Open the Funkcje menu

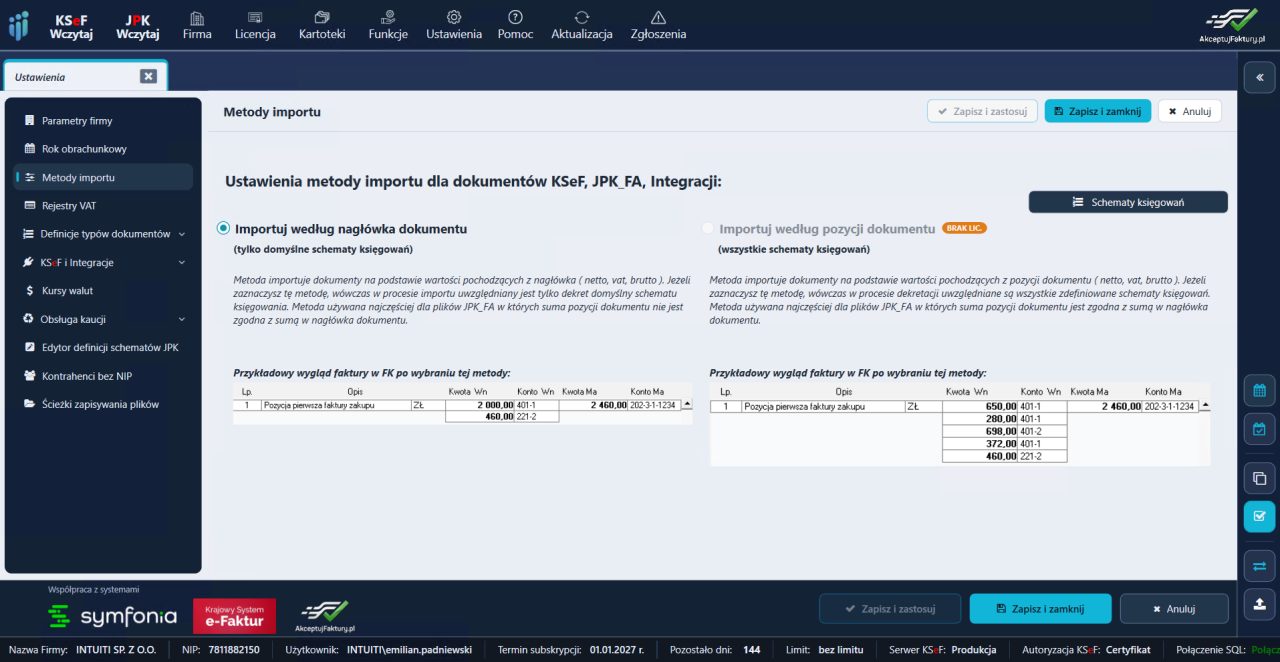pos(388,26)
